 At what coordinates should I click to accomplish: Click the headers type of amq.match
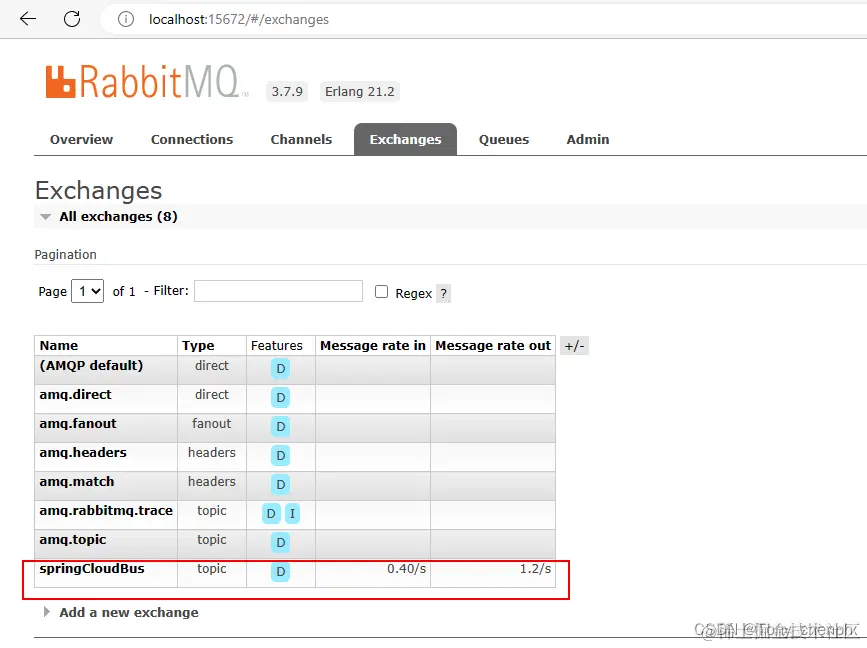[x=212, y=482]
